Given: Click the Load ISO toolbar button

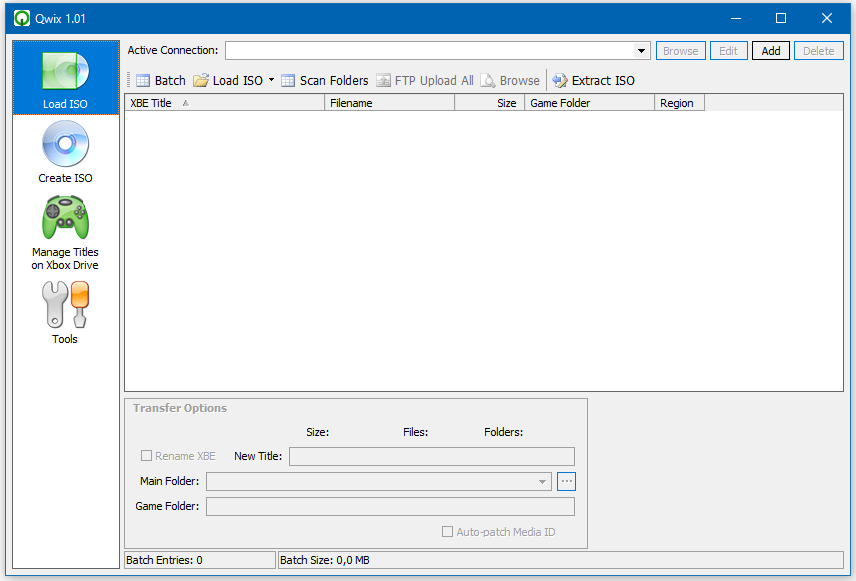Looking at the screenshot, I should [229, 81].
